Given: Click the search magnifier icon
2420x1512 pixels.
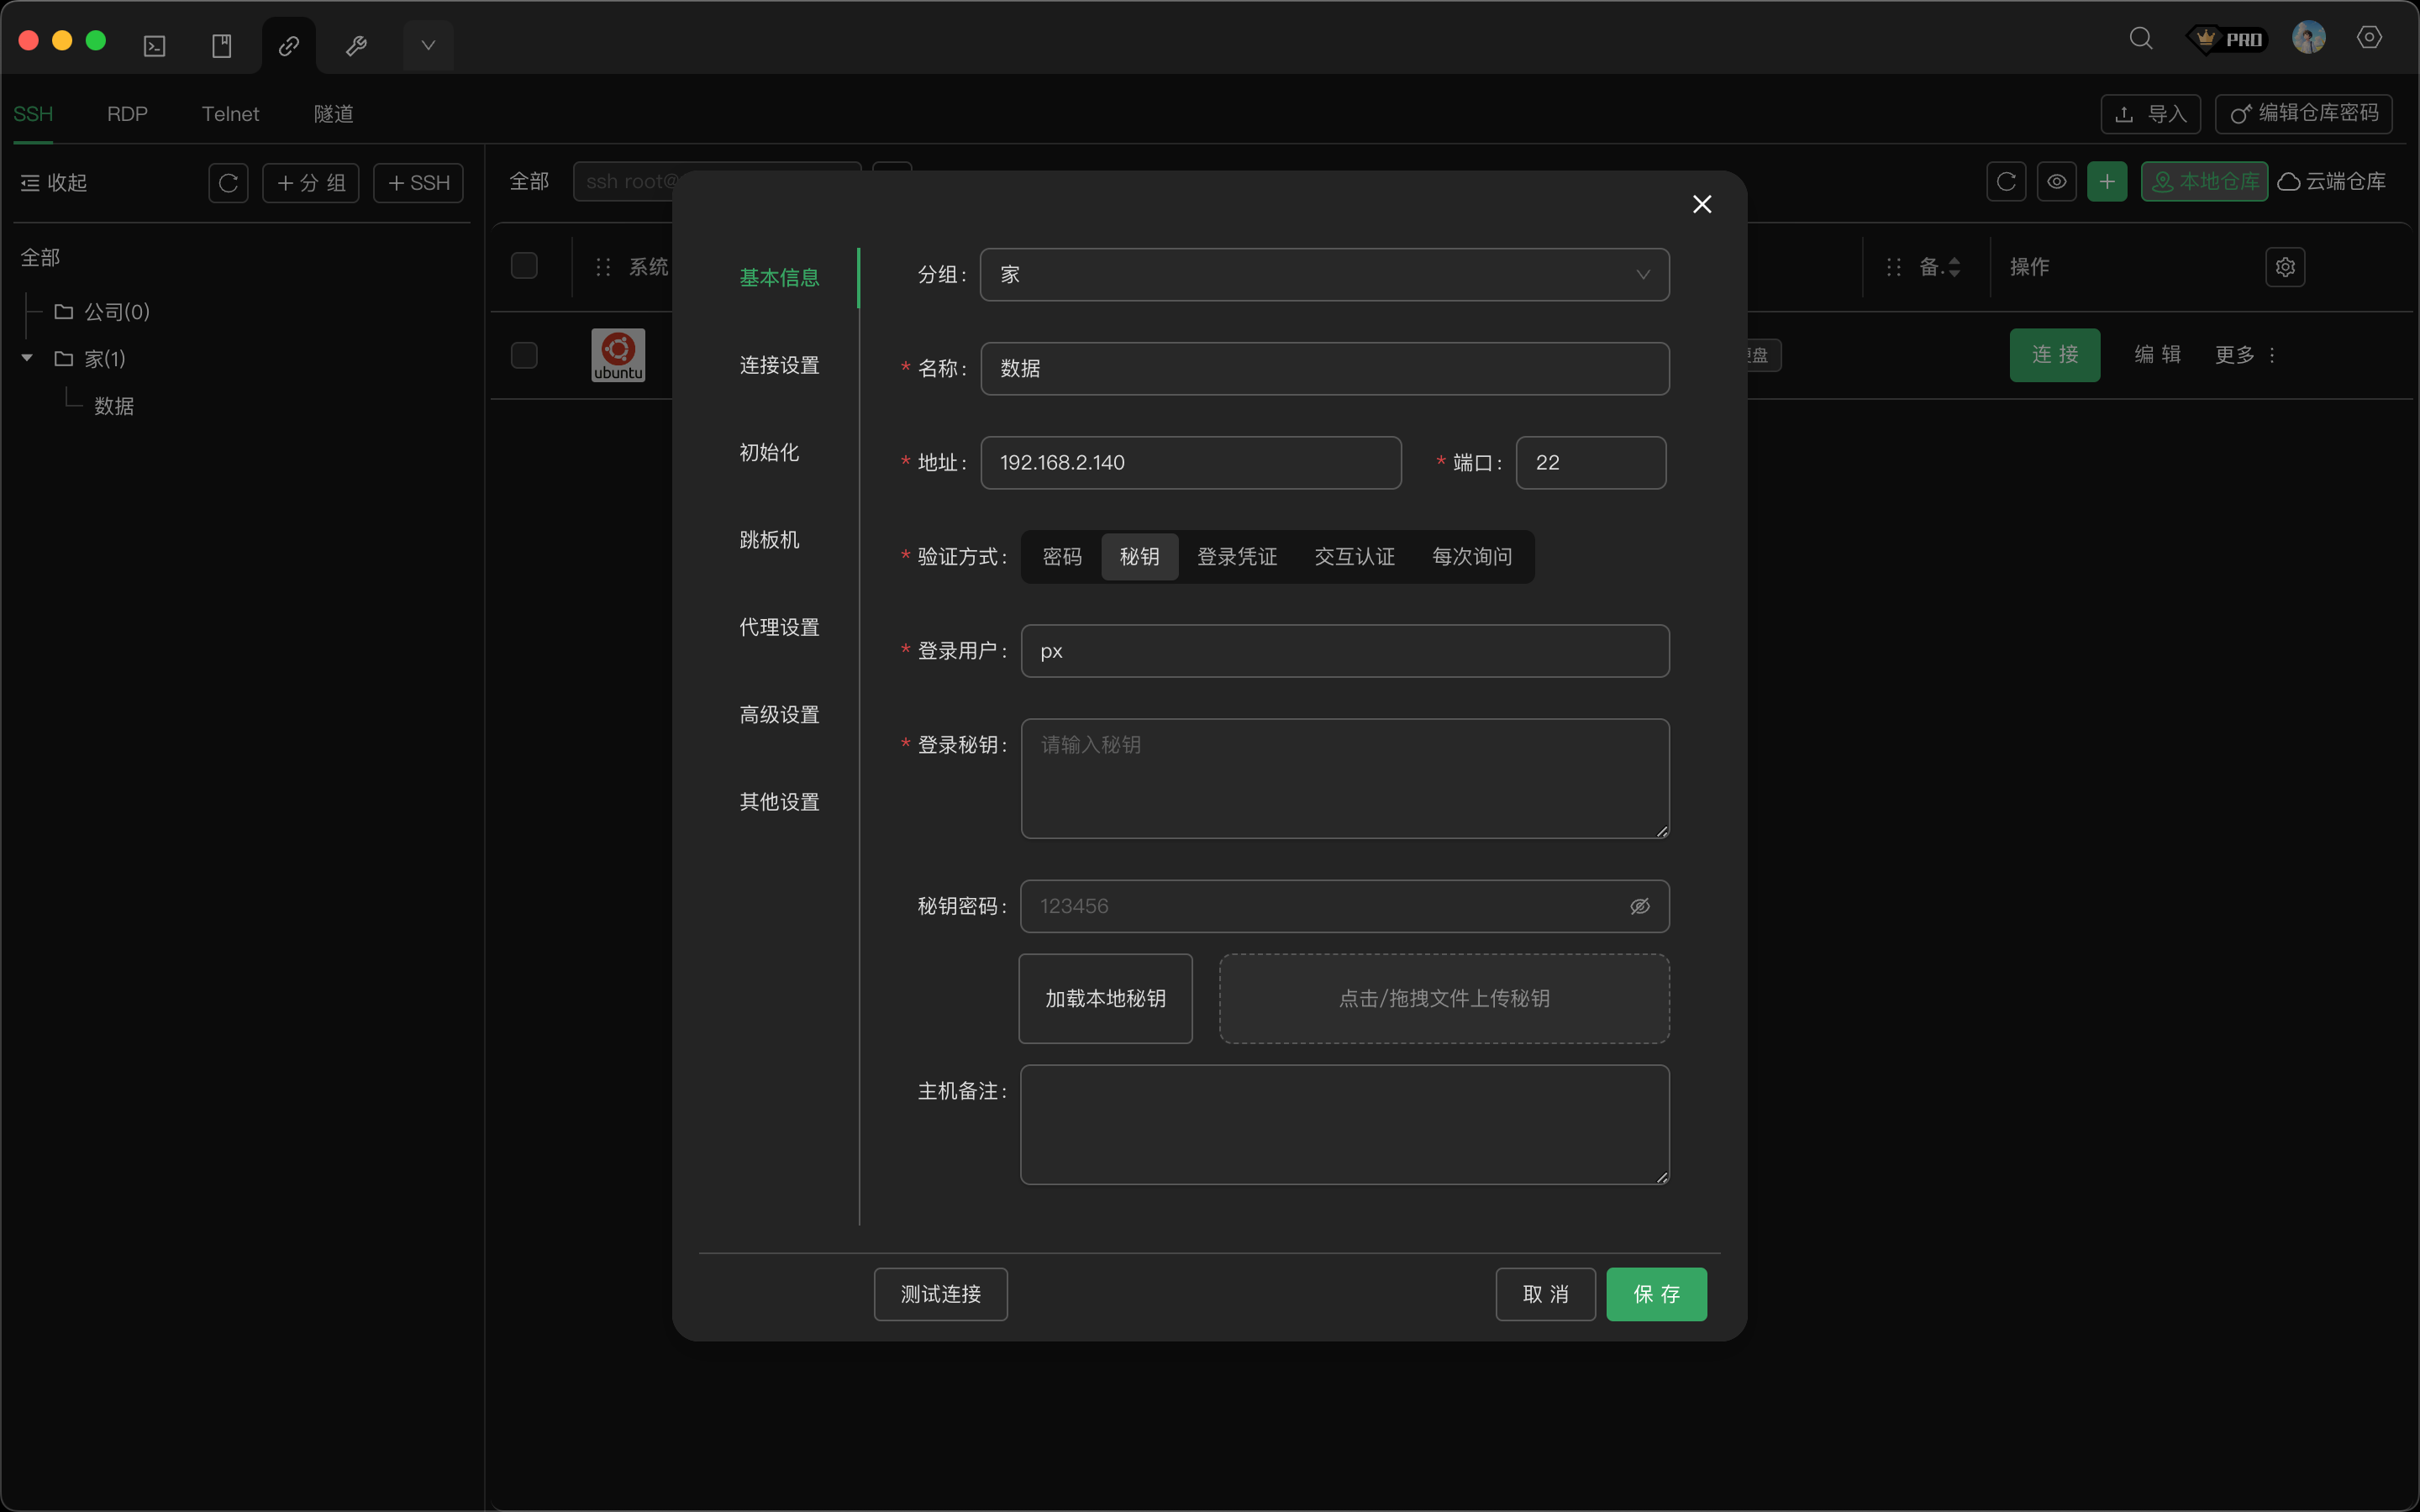Looking at the screenshot, I should [x=2140, y=39].
